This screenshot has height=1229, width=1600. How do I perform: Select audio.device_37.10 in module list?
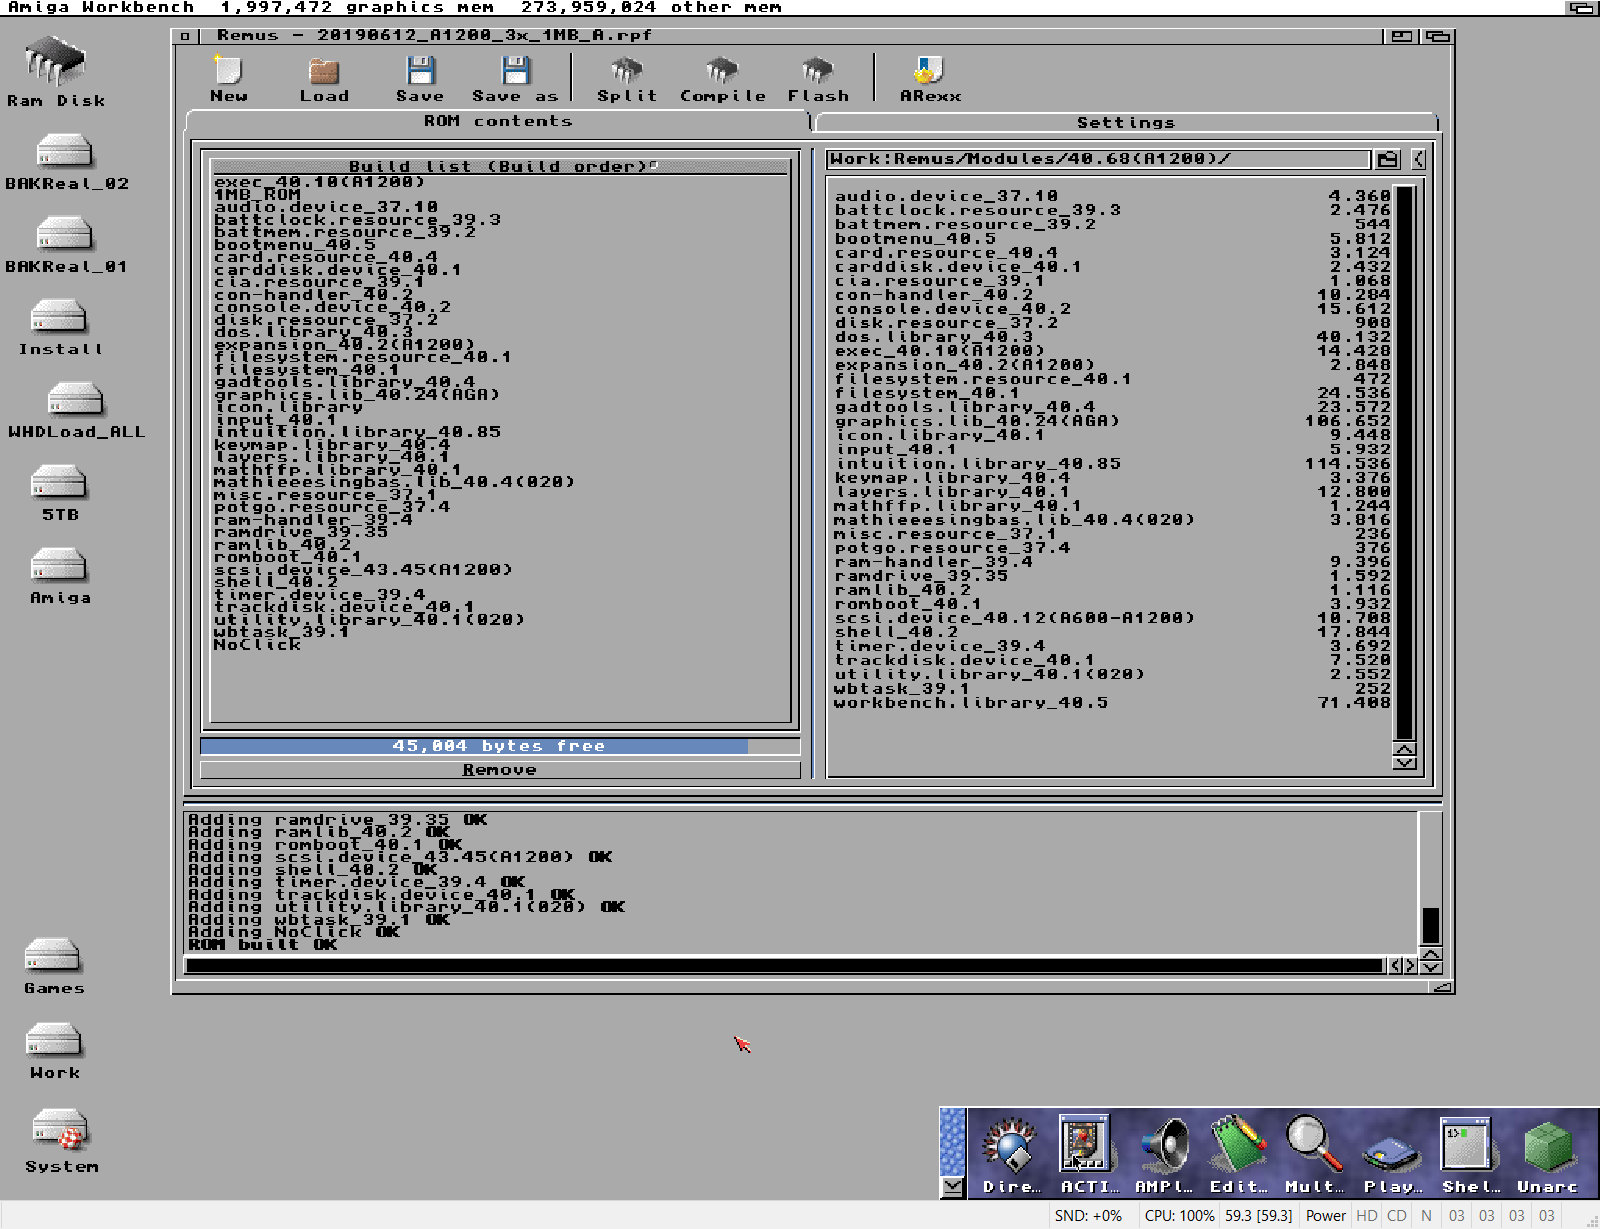(x=1111, y=196)
